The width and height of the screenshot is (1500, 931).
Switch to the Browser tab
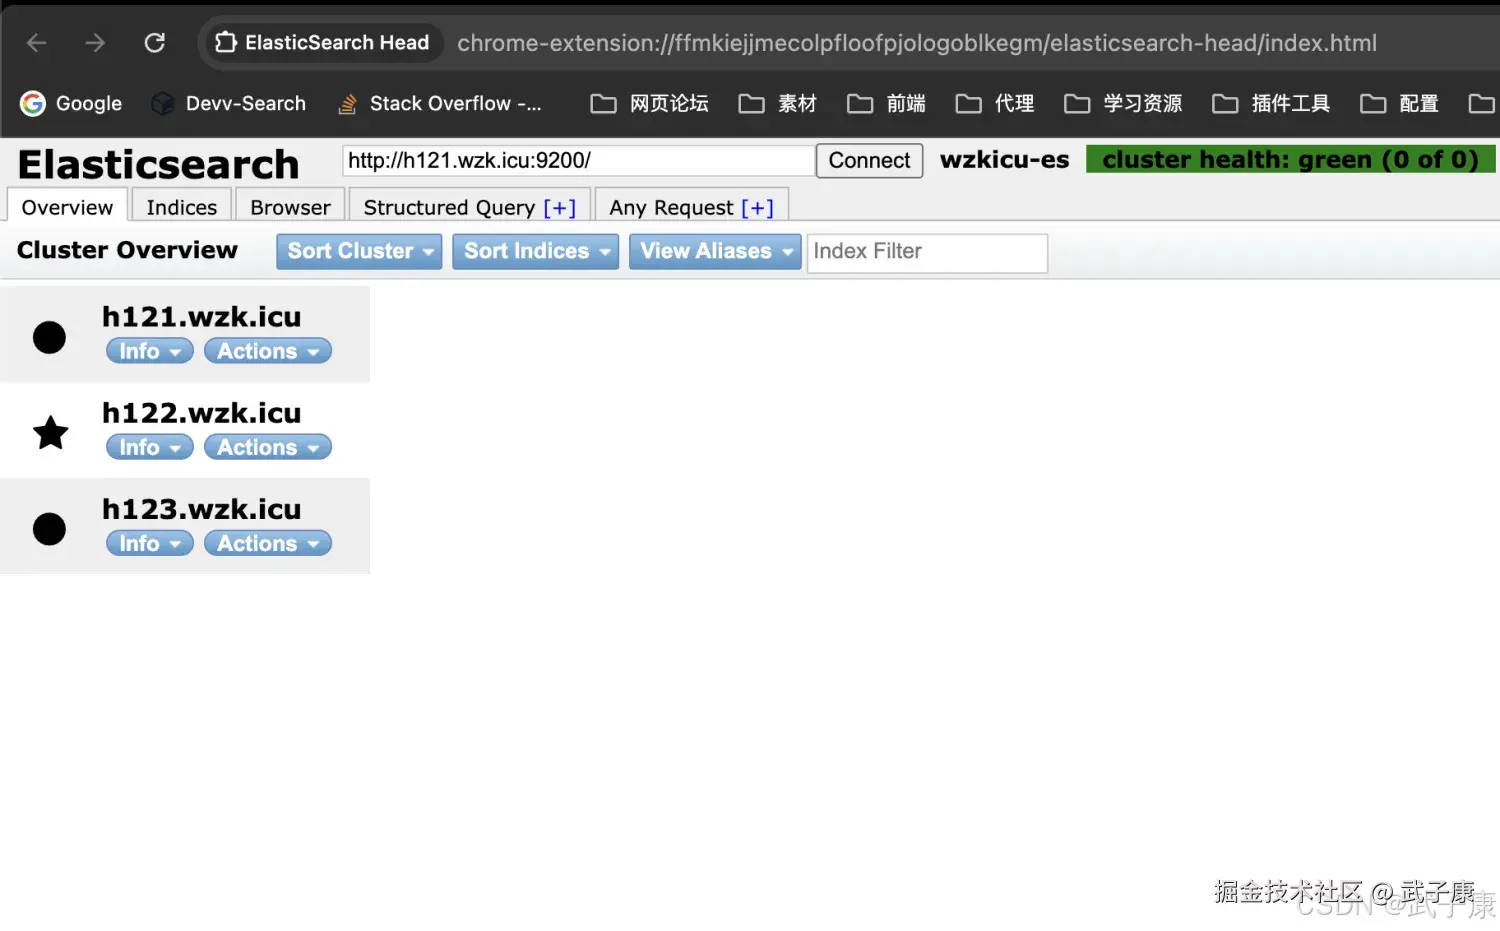coord(290,207)
